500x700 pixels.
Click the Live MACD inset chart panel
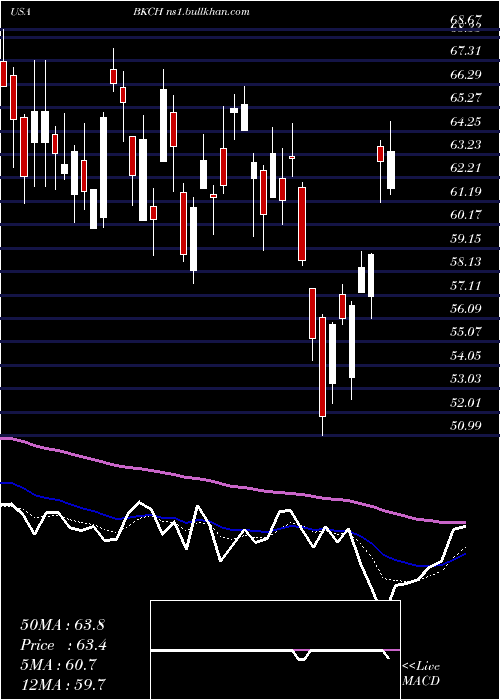[275, 650]
